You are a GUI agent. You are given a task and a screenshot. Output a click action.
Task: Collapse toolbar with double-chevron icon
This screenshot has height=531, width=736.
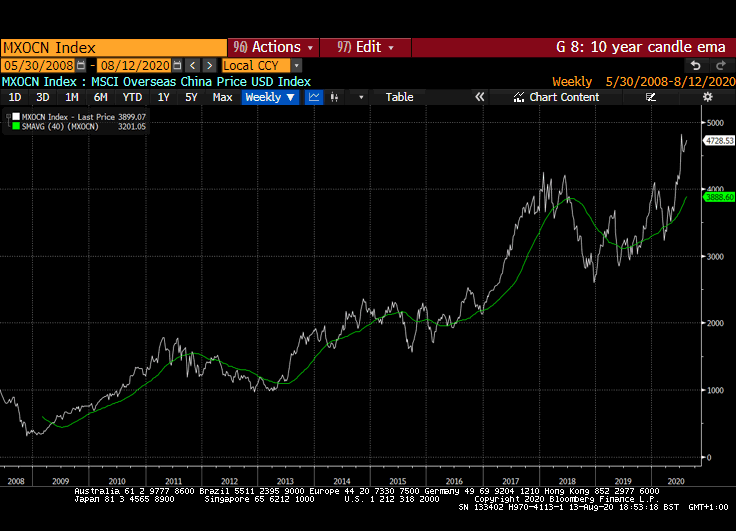pyautogui.click(x=479, y=97)
